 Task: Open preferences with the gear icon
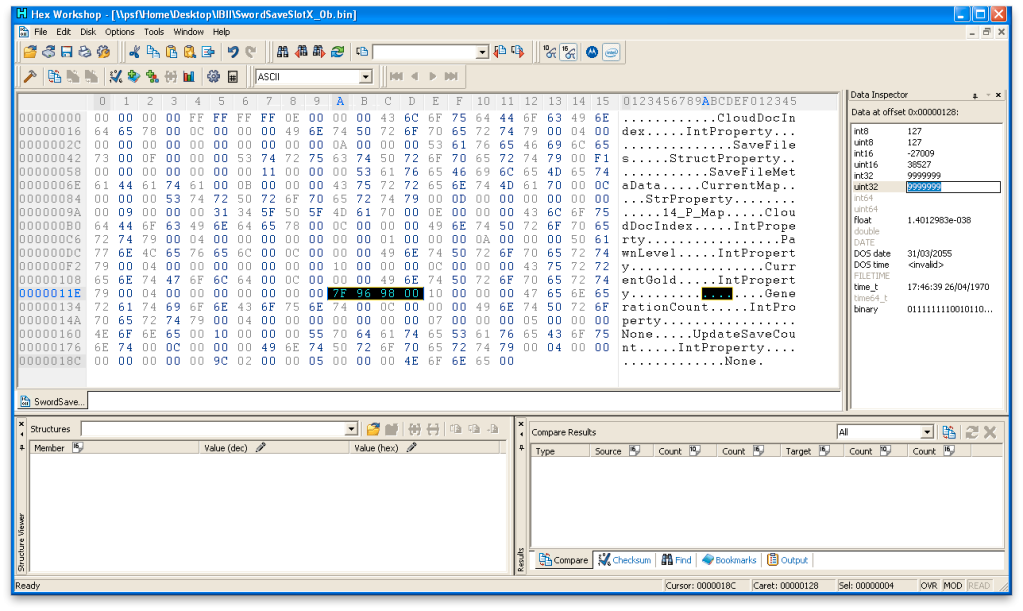tap(213, 76)
